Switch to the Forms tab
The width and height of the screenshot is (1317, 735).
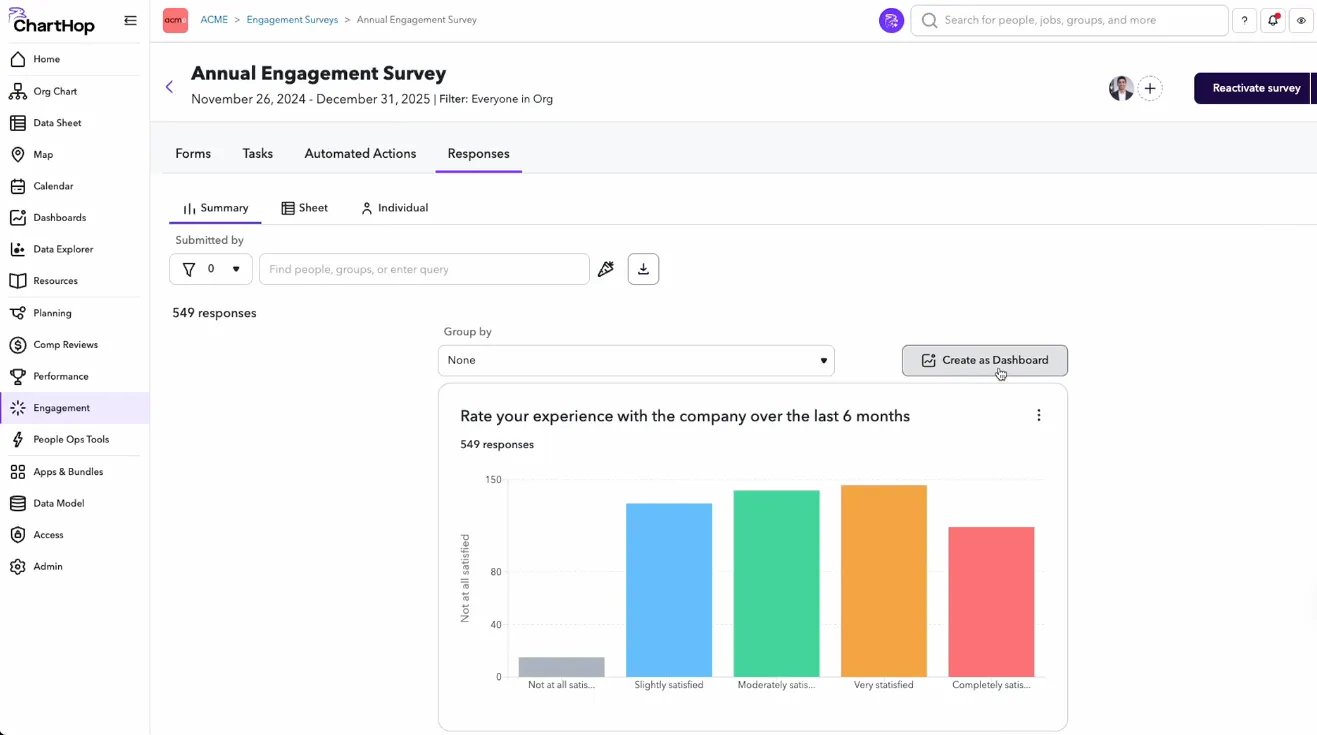tap(193, 153)
